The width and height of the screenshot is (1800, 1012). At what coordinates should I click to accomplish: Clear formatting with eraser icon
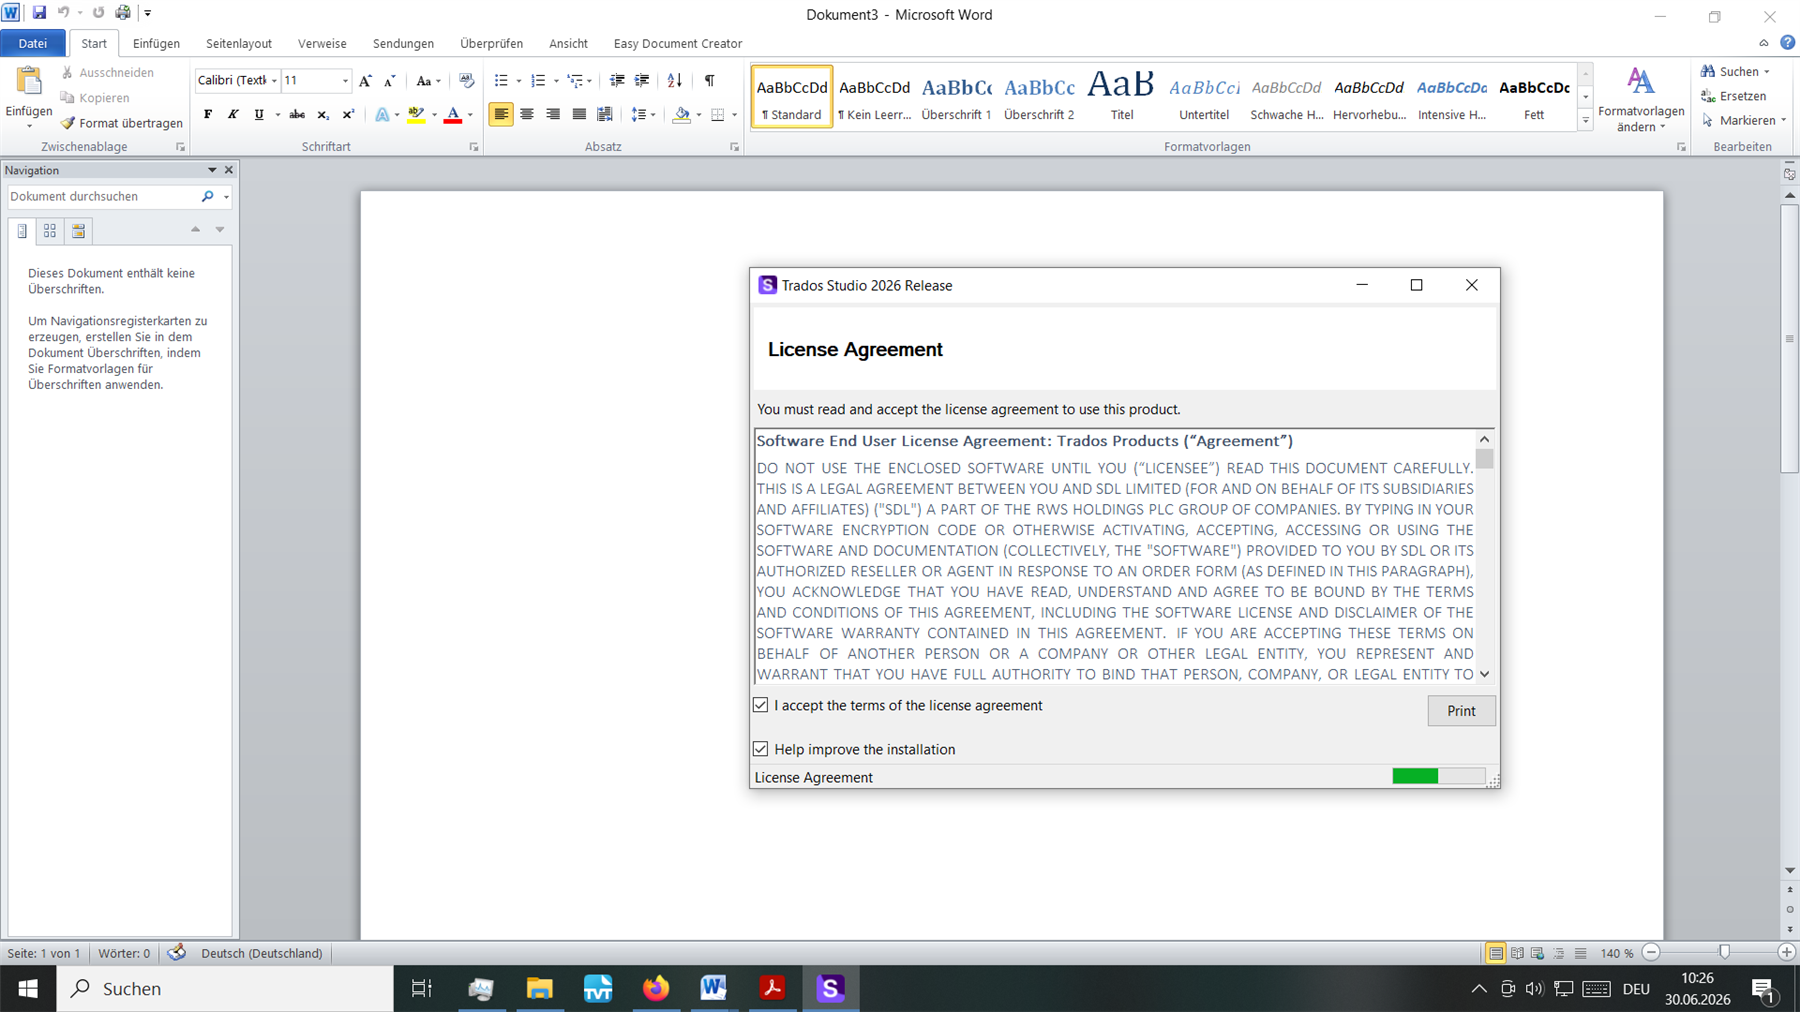[466, 80]
